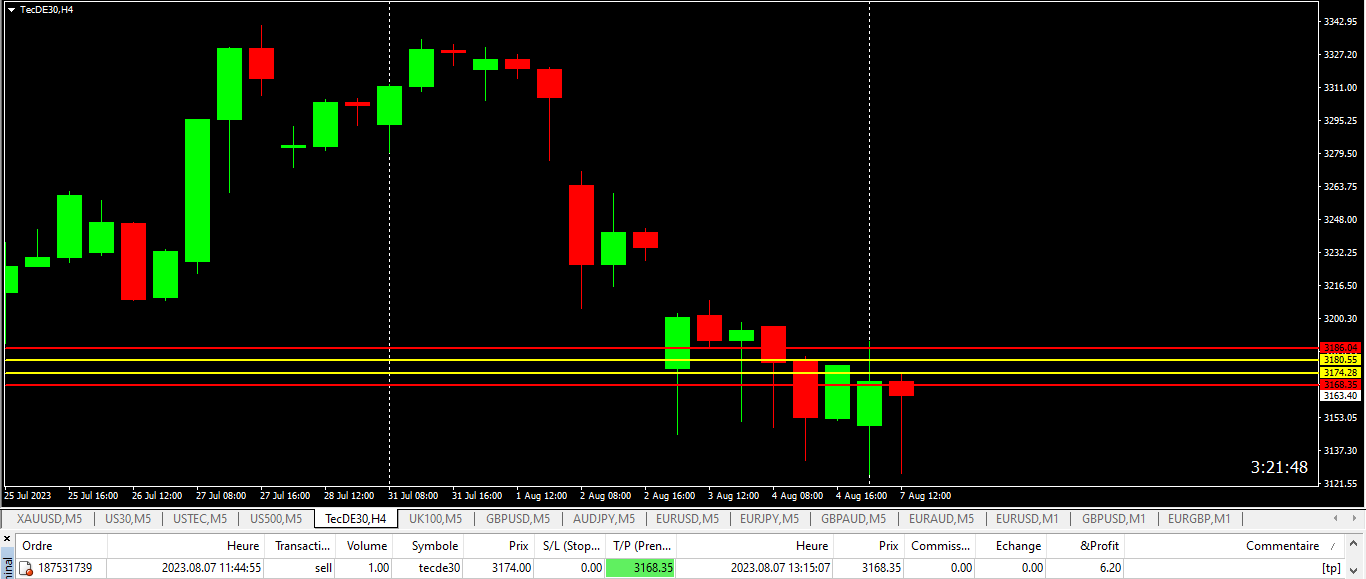
Task: Switch to the EURGBP,M1 chart tab
Action: tap(1199, 519)
